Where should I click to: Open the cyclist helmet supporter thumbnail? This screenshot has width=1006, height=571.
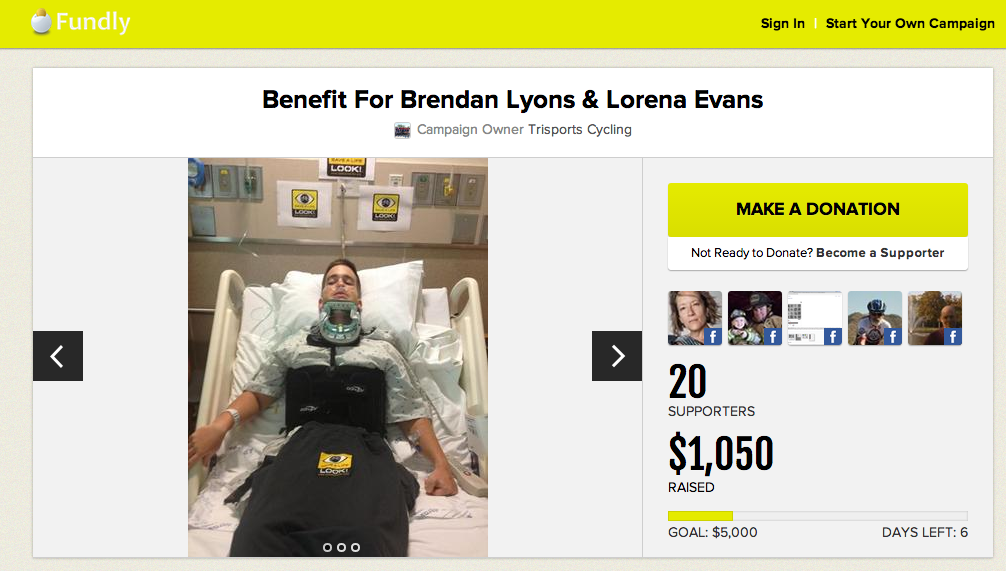click(x=875, y=318)
